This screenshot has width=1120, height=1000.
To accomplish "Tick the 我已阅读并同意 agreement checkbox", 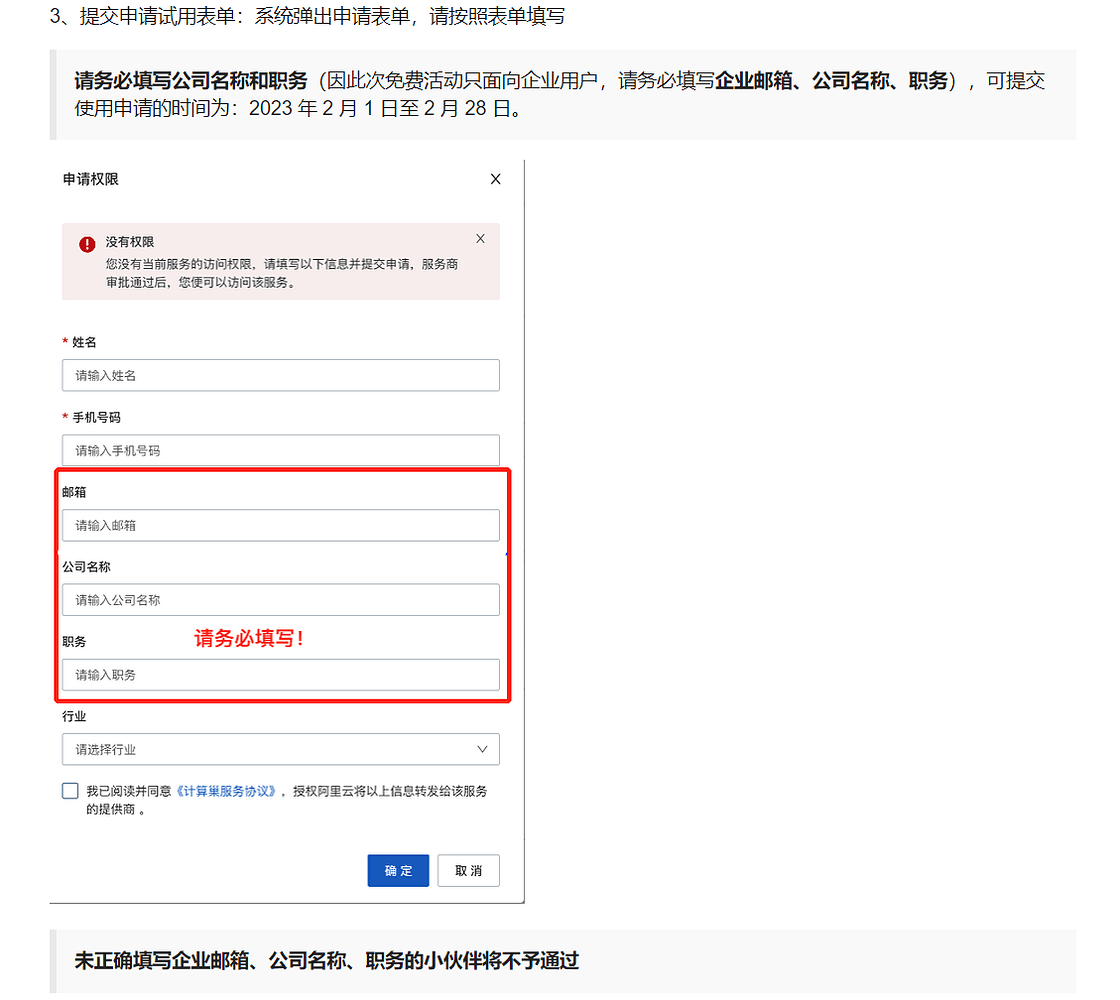I will (70, 791).
